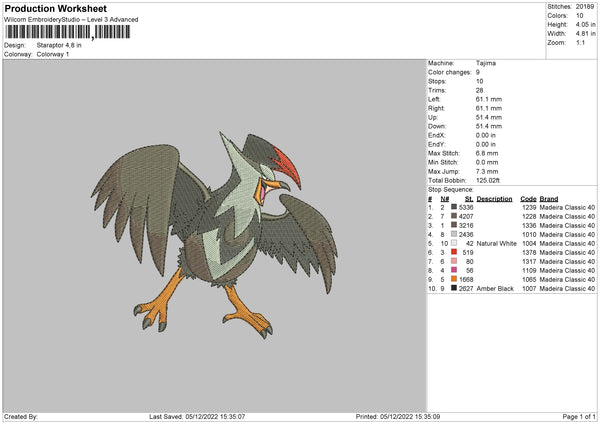Select the 'Wilcom EmbroideryStudio – Level 3 Advanced' line
The height and width of the screenshot is (424, 600).
pyautogui.click(x=71, y=20)
